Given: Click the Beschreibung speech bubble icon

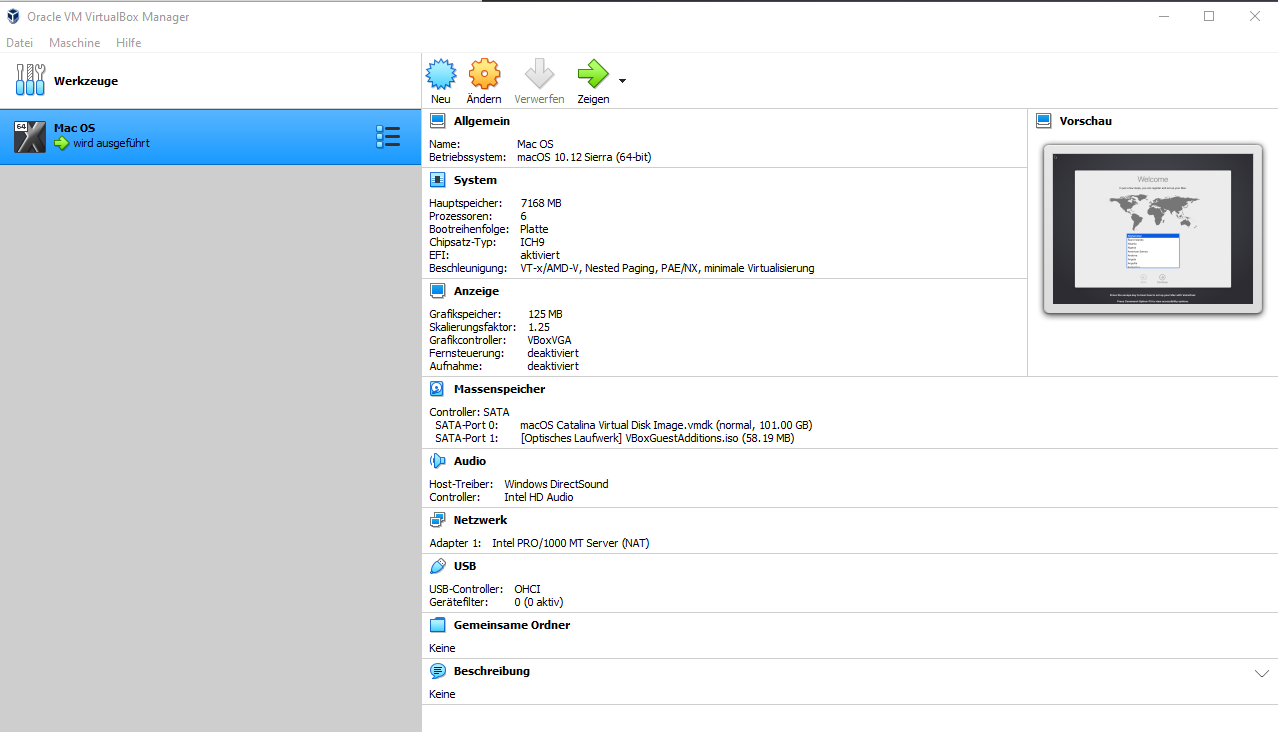Looking at the screenshot, I should 437,671.
